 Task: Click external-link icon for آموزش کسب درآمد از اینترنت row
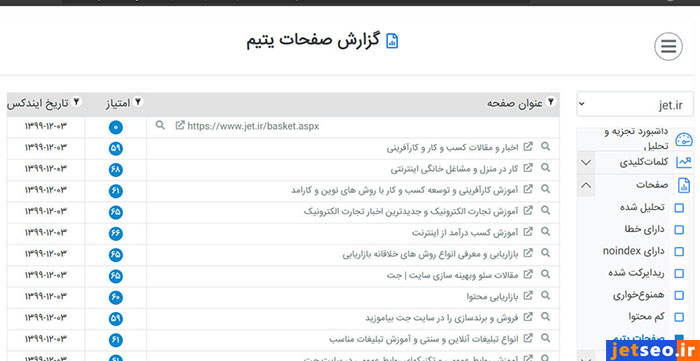(528, 232)
